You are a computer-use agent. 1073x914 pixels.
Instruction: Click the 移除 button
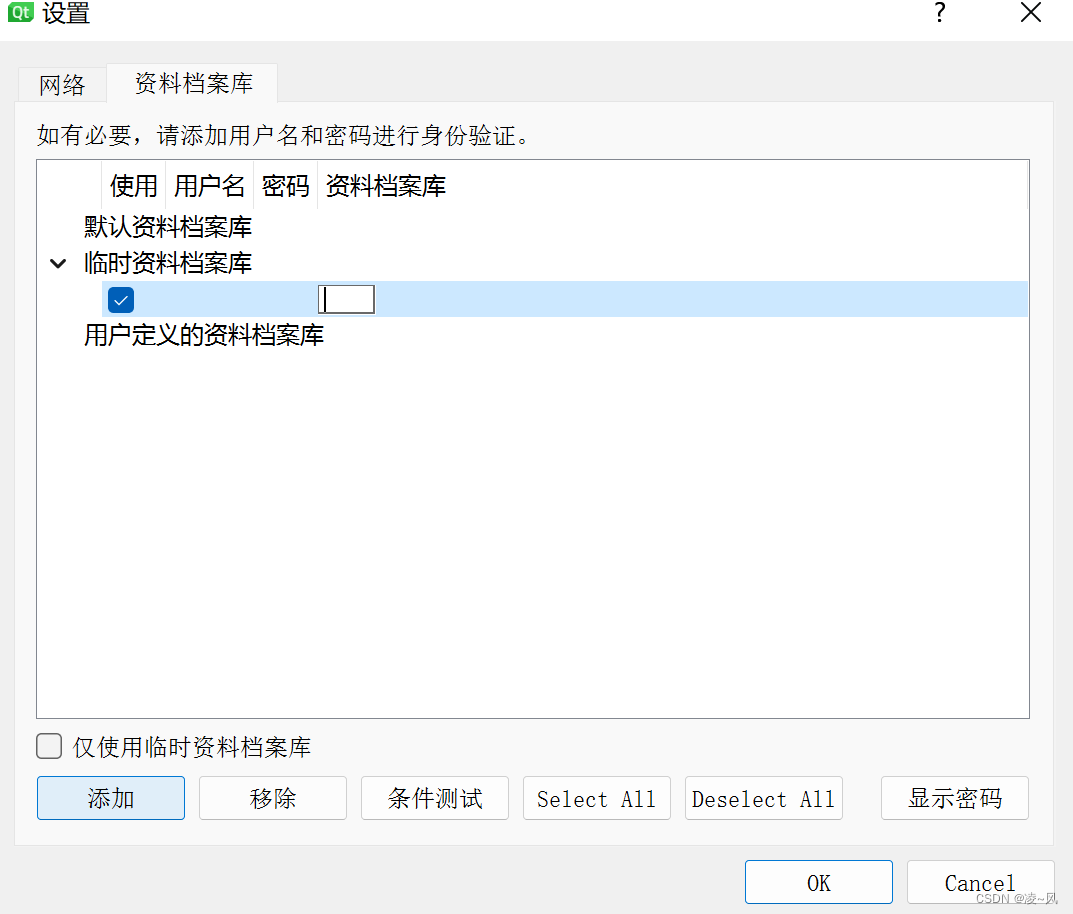[273, 798]
